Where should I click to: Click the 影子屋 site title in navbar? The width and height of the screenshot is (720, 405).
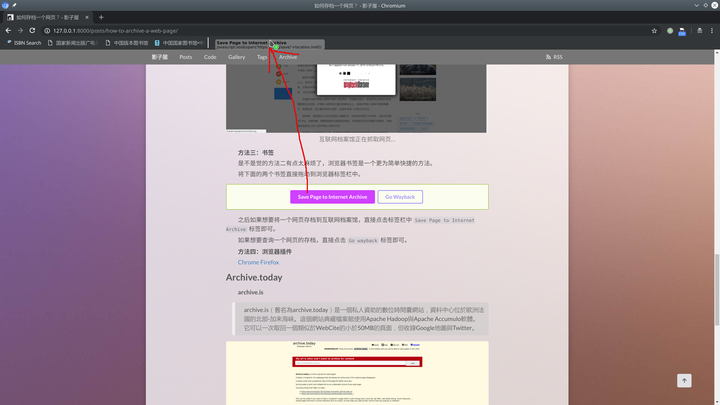click(x=160, y=57)
